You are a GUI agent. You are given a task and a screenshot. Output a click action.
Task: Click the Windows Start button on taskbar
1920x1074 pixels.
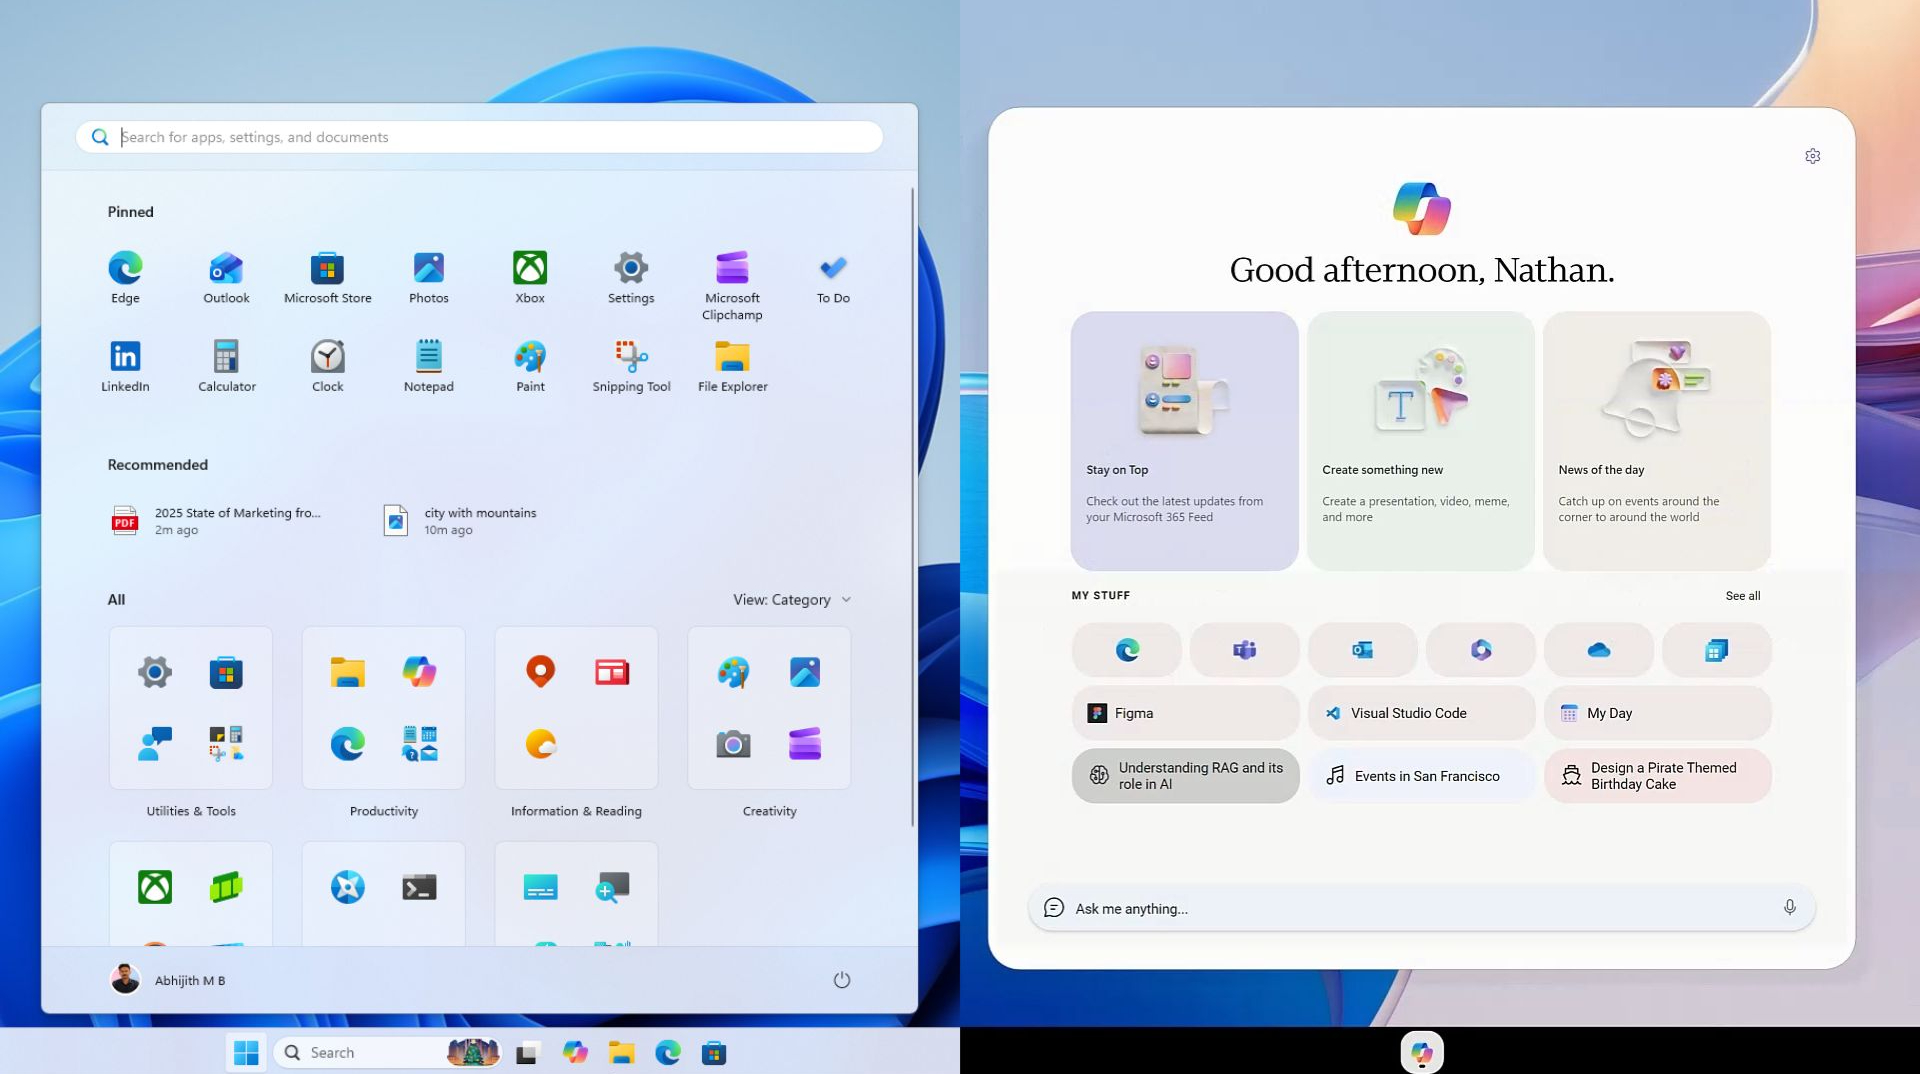click(246, 1052)
